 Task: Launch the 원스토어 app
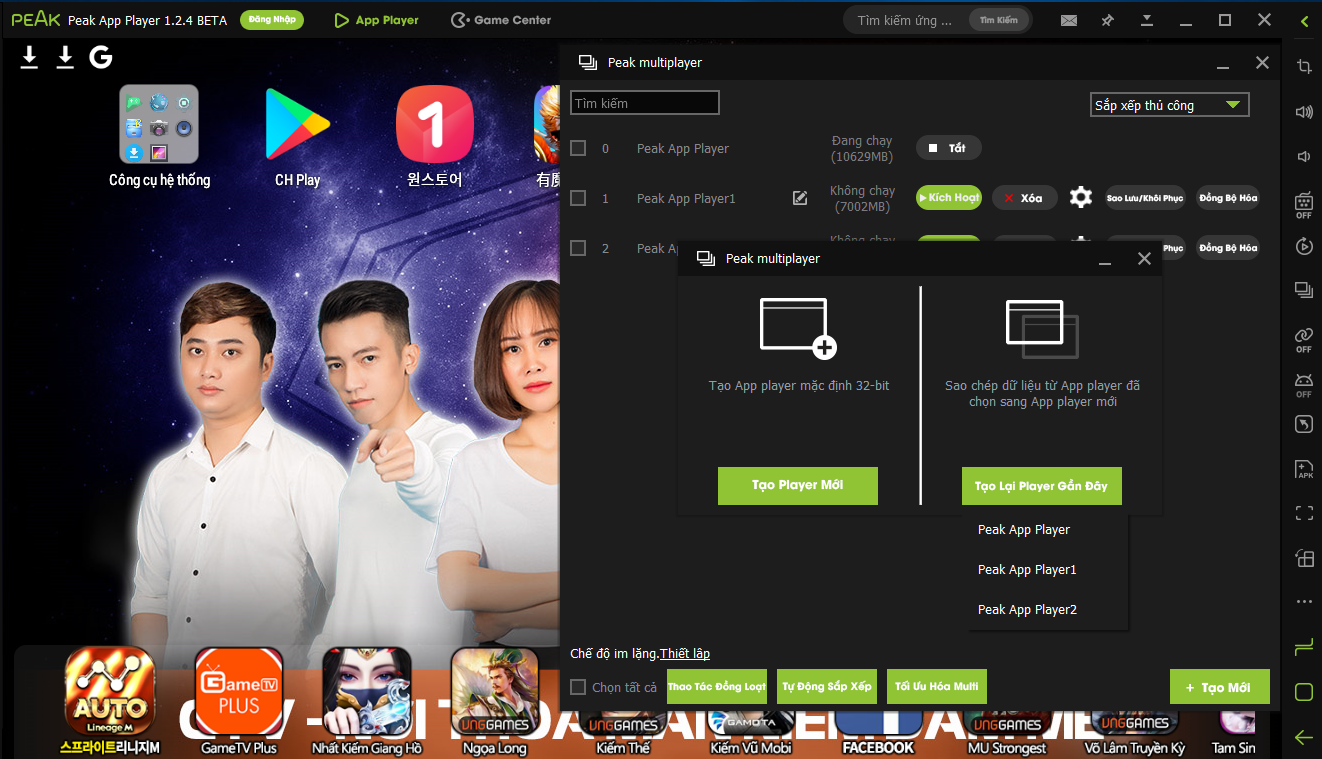pyautogui.click(x=434, y=136)
